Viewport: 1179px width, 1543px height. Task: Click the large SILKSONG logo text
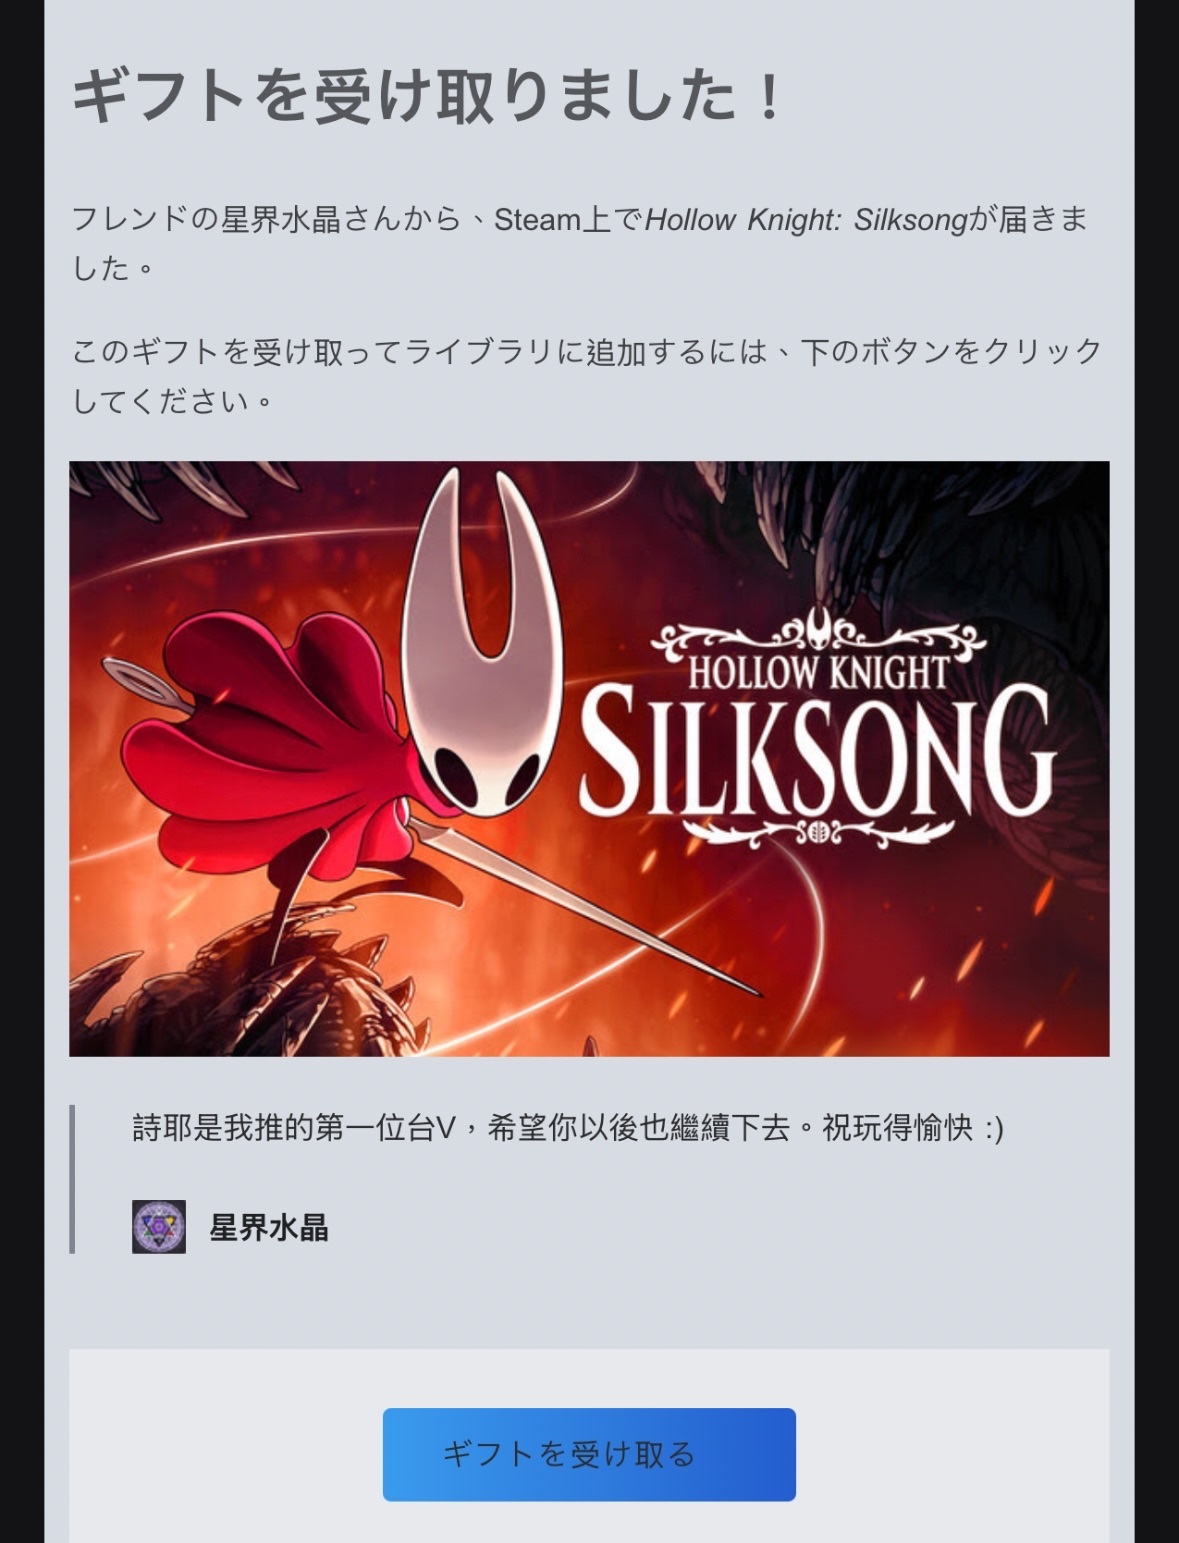[x=817, y=750]
